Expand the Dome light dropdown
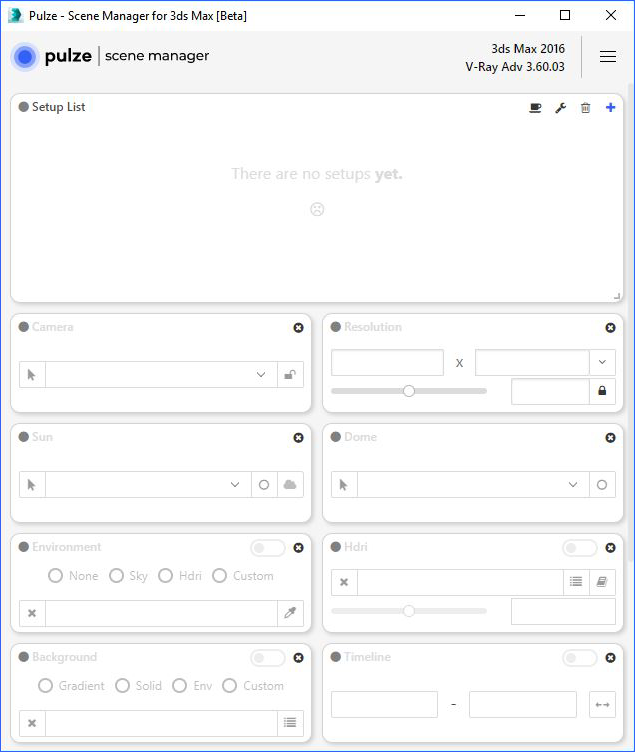 coord(573,485)
